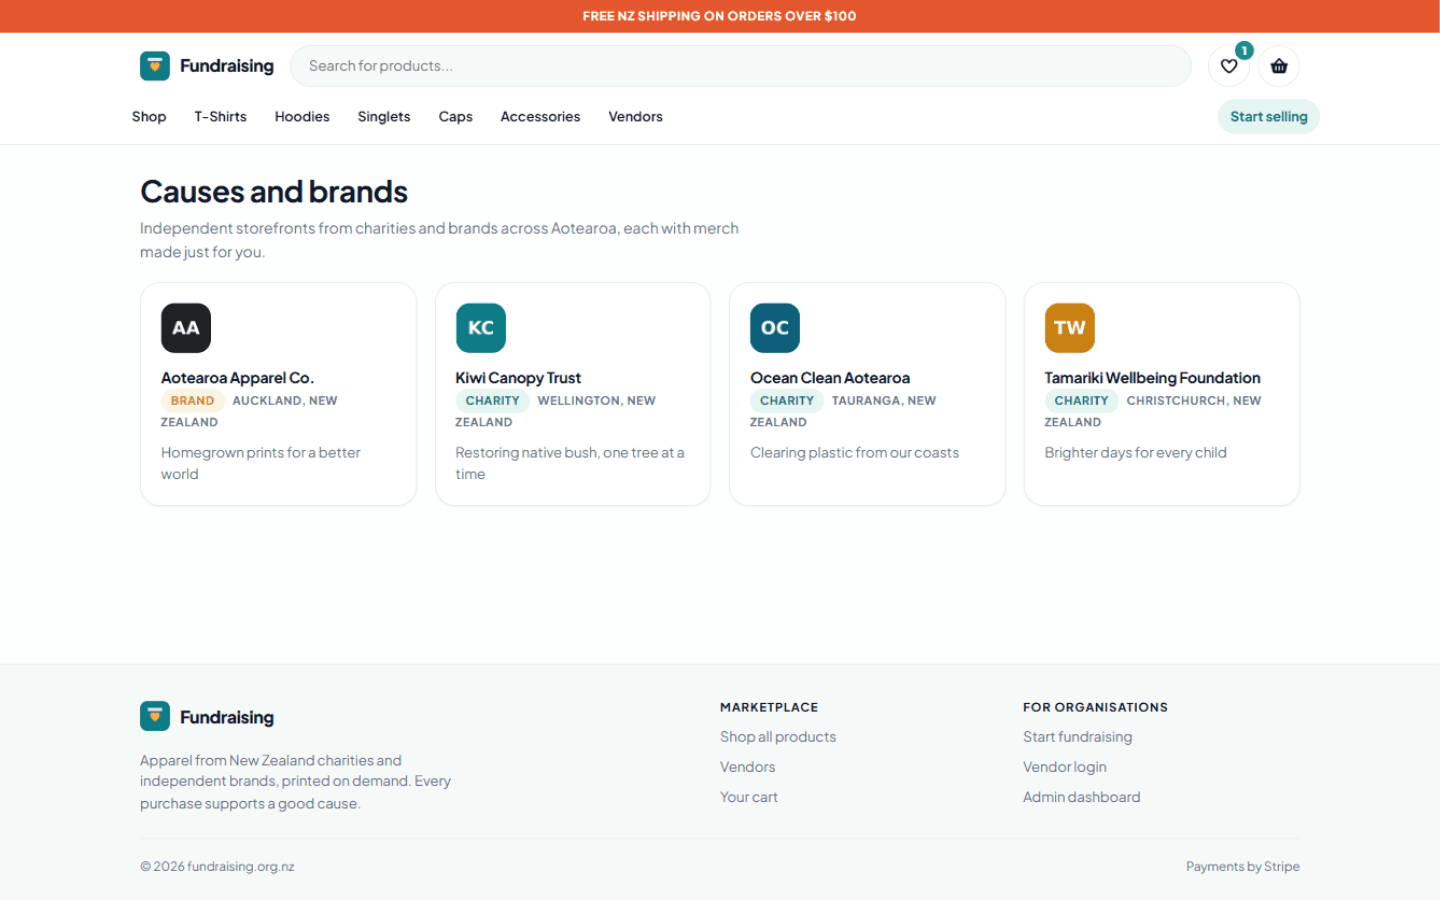
Task: Click the CHARITY badge on Ocean Clean Aotearoa
Action: tap(787, 401)
